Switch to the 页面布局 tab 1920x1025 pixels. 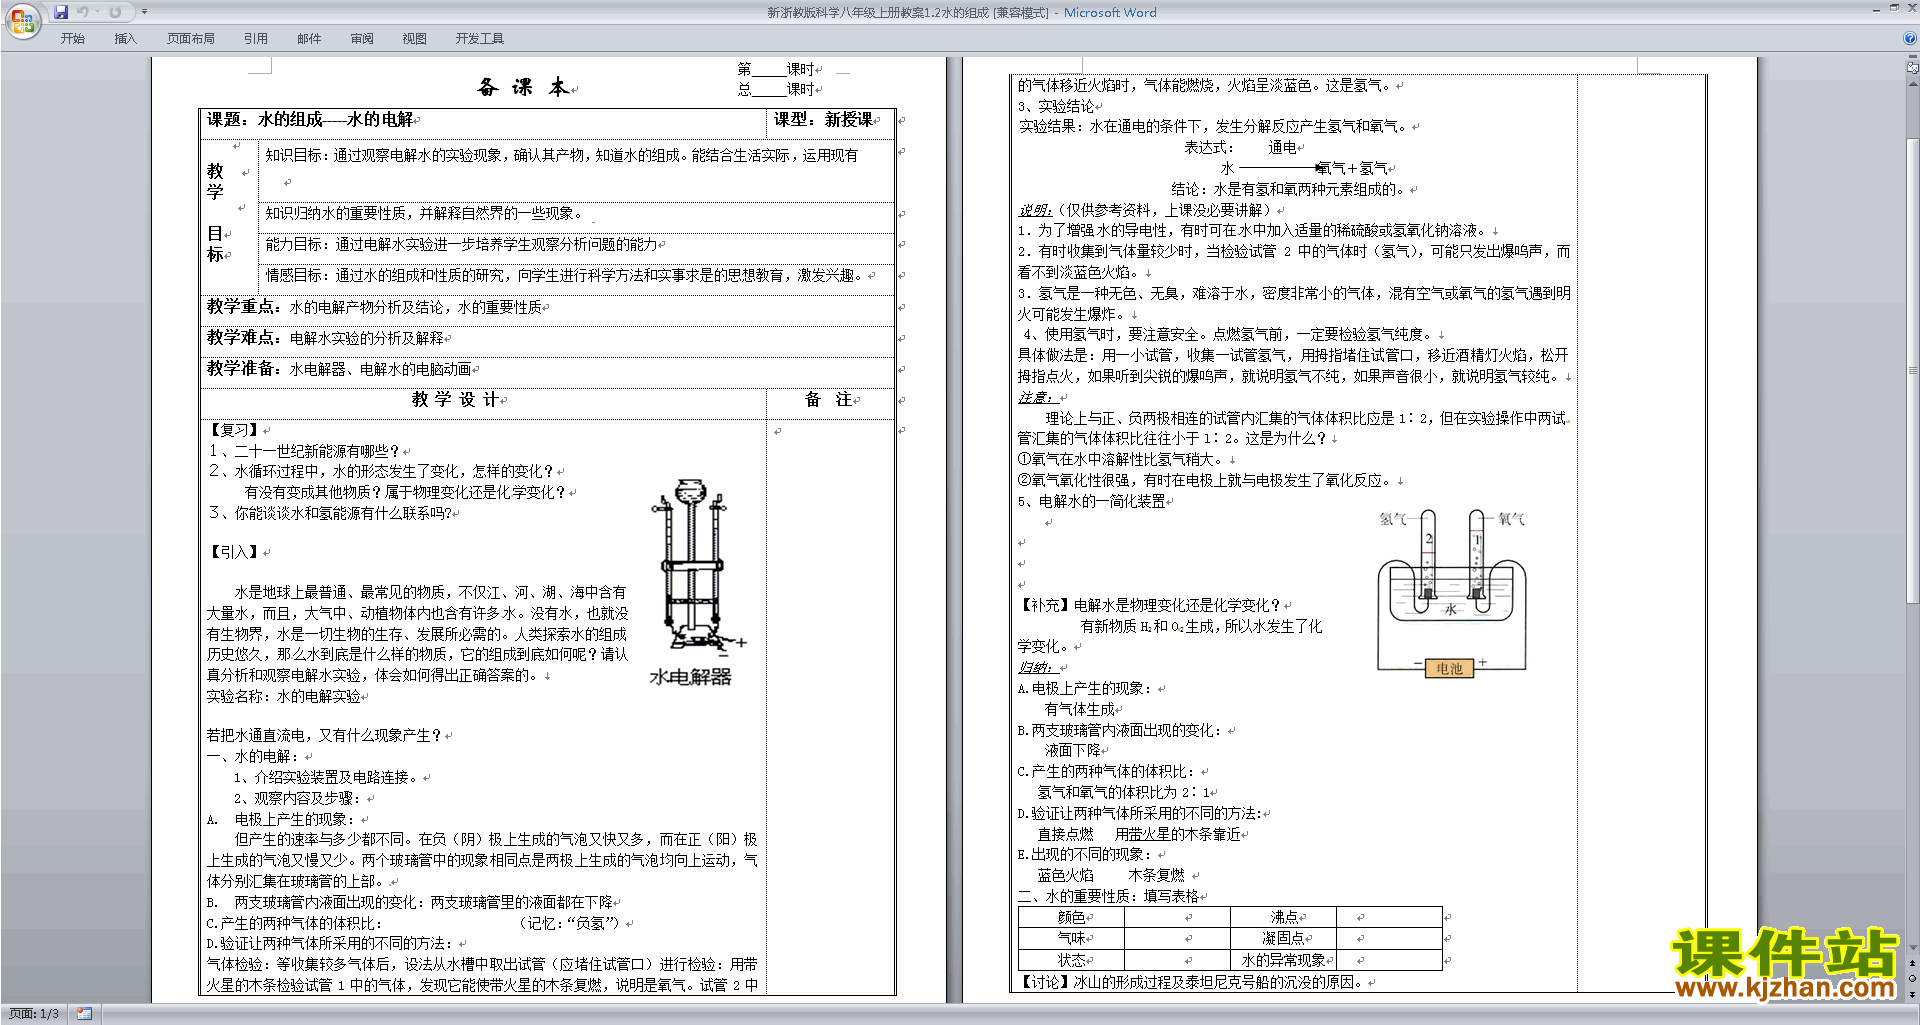click(x=191, y=39)
